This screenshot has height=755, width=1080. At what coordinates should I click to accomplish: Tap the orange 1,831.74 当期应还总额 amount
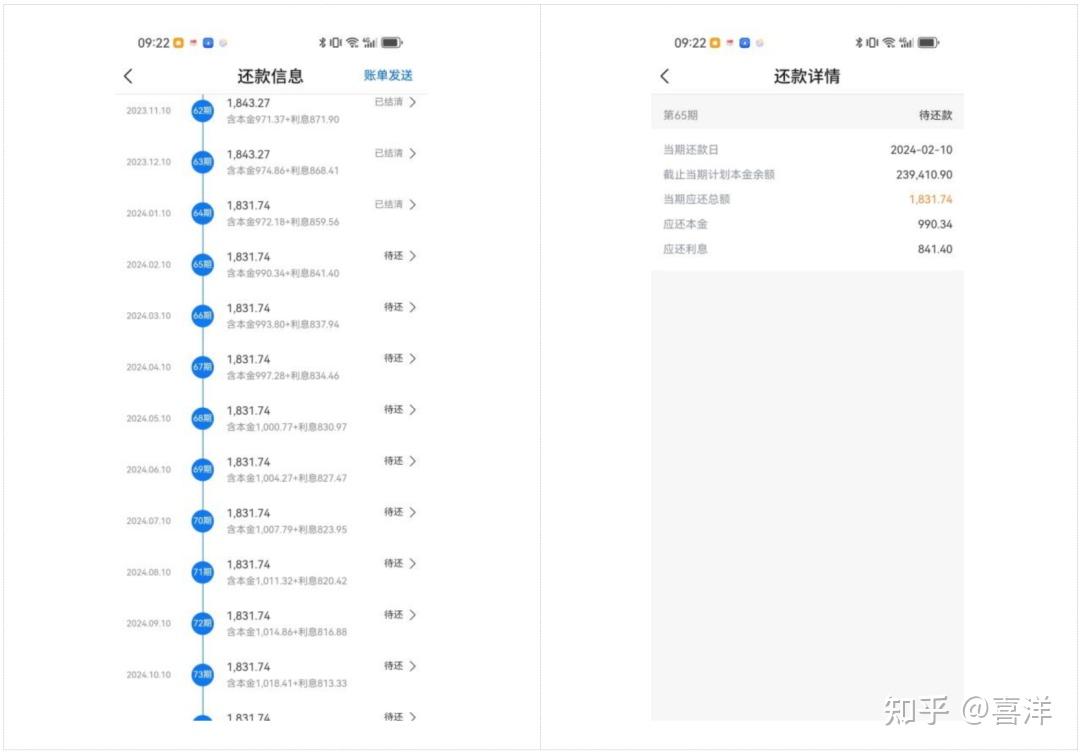click(931, 199)
